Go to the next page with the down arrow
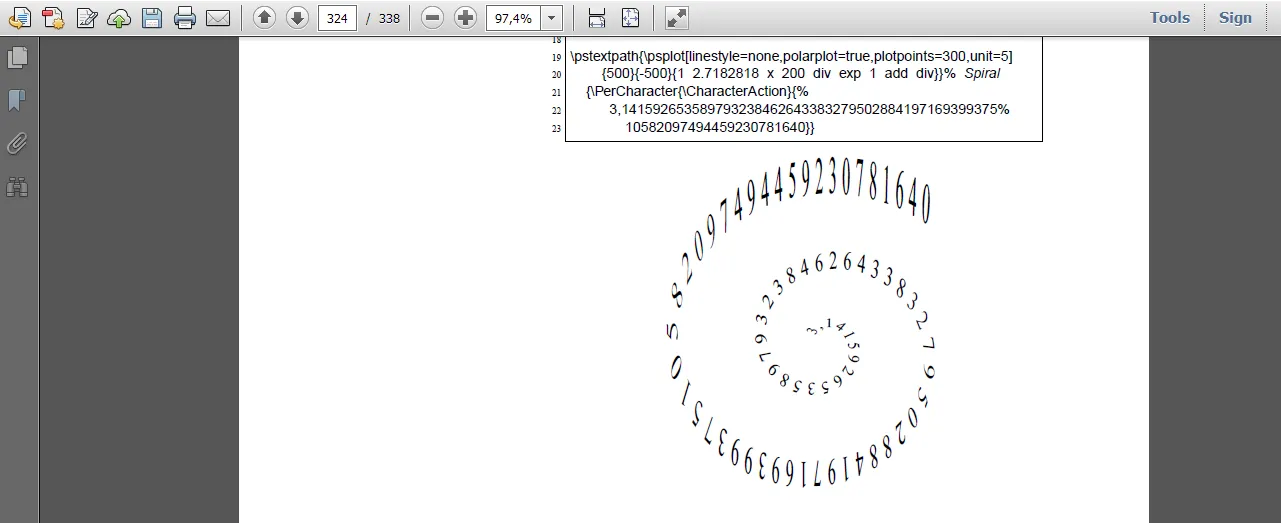Screen dimensions: 1281x523 297,17
